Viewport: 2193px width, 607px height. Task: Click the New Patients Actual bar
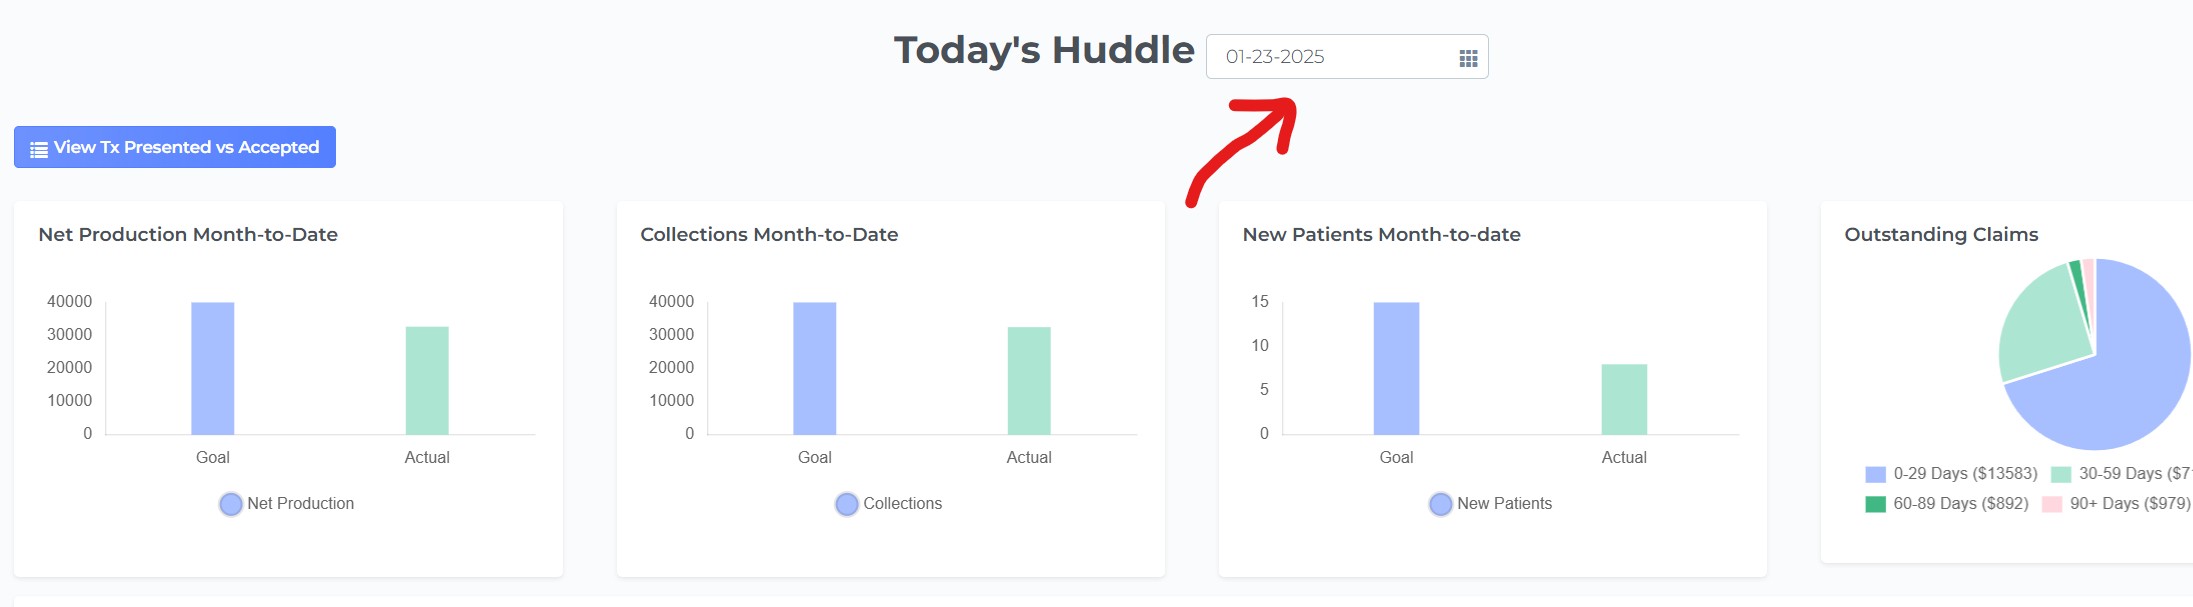pos(1624,399)
